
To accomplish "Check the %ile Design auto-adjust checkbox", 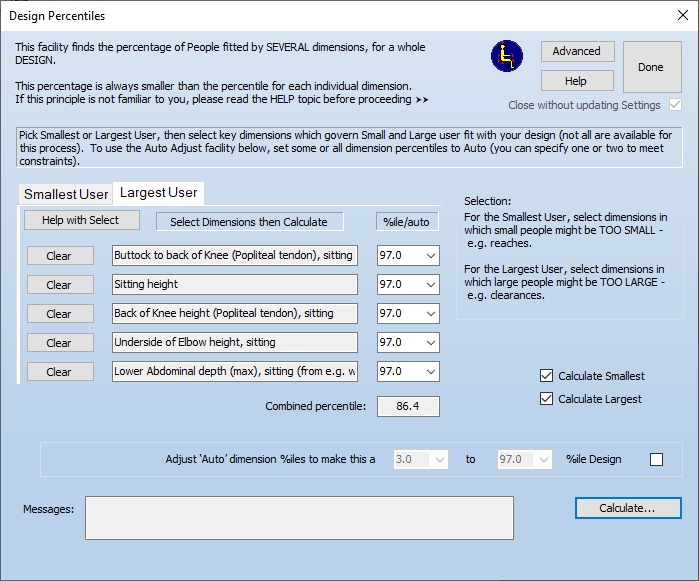I will [656, 460].
